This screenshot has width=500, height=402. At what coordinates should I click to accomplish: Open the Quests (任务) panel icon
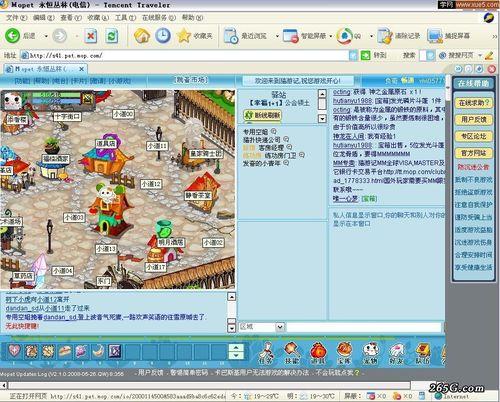[x=266, y=353]
